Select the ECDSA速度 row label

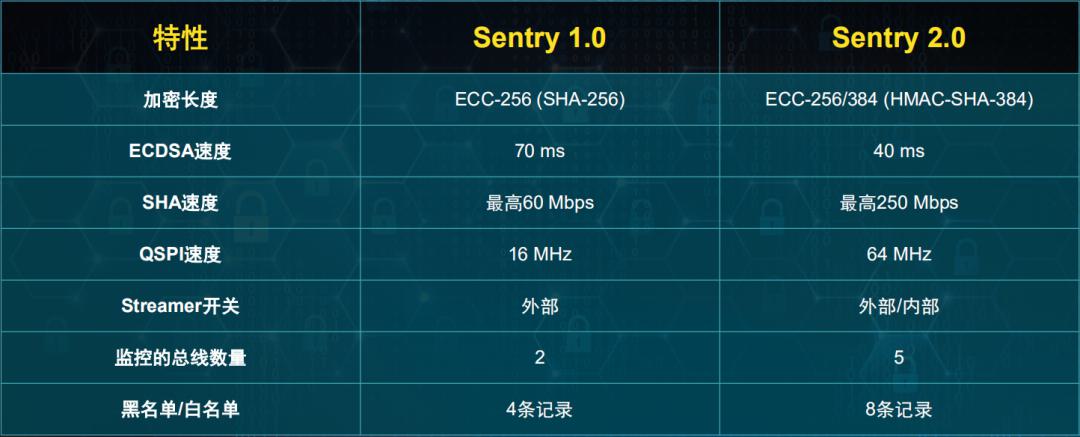pyautogui.click(x=180, y=152)
